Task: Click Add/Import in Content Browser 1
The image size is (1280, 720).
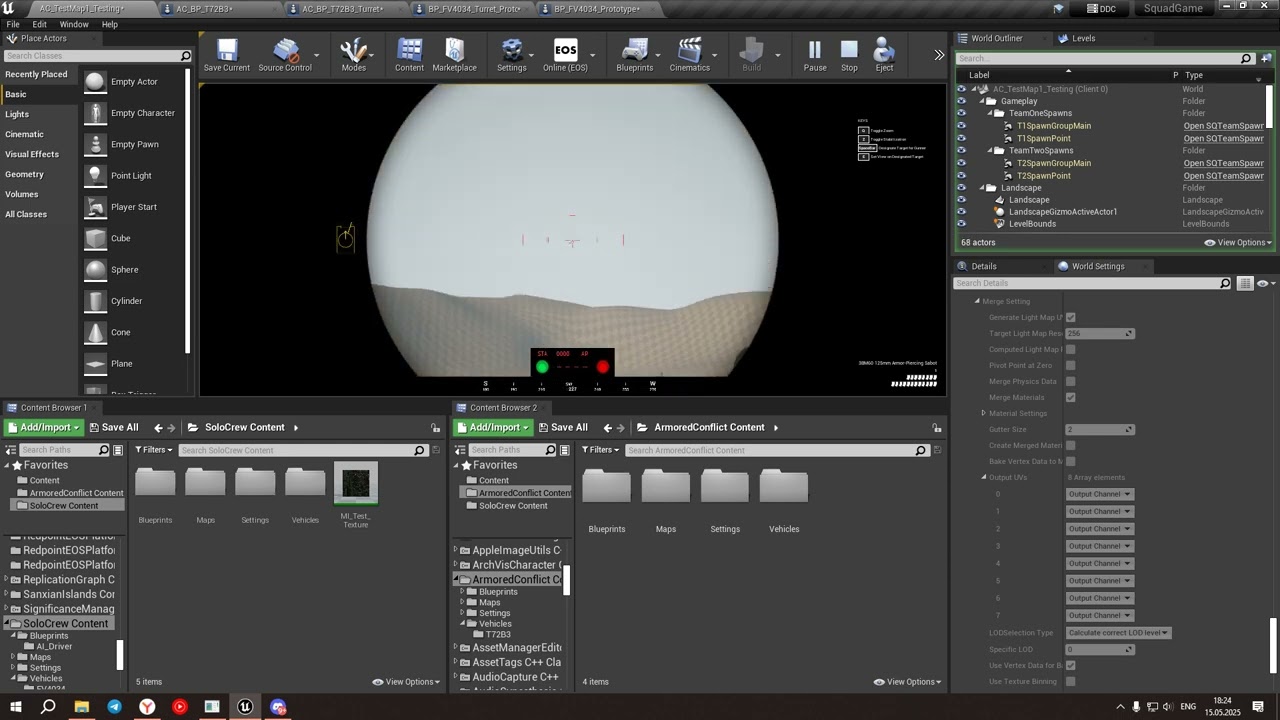Action: point(45,427)
